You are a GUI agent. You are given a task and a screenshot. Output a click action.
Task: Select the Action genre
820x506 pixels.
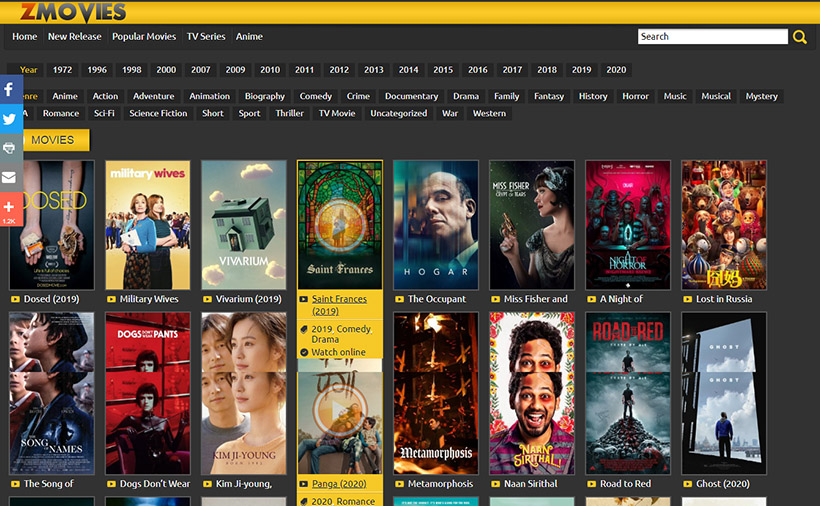pos(105,96)
